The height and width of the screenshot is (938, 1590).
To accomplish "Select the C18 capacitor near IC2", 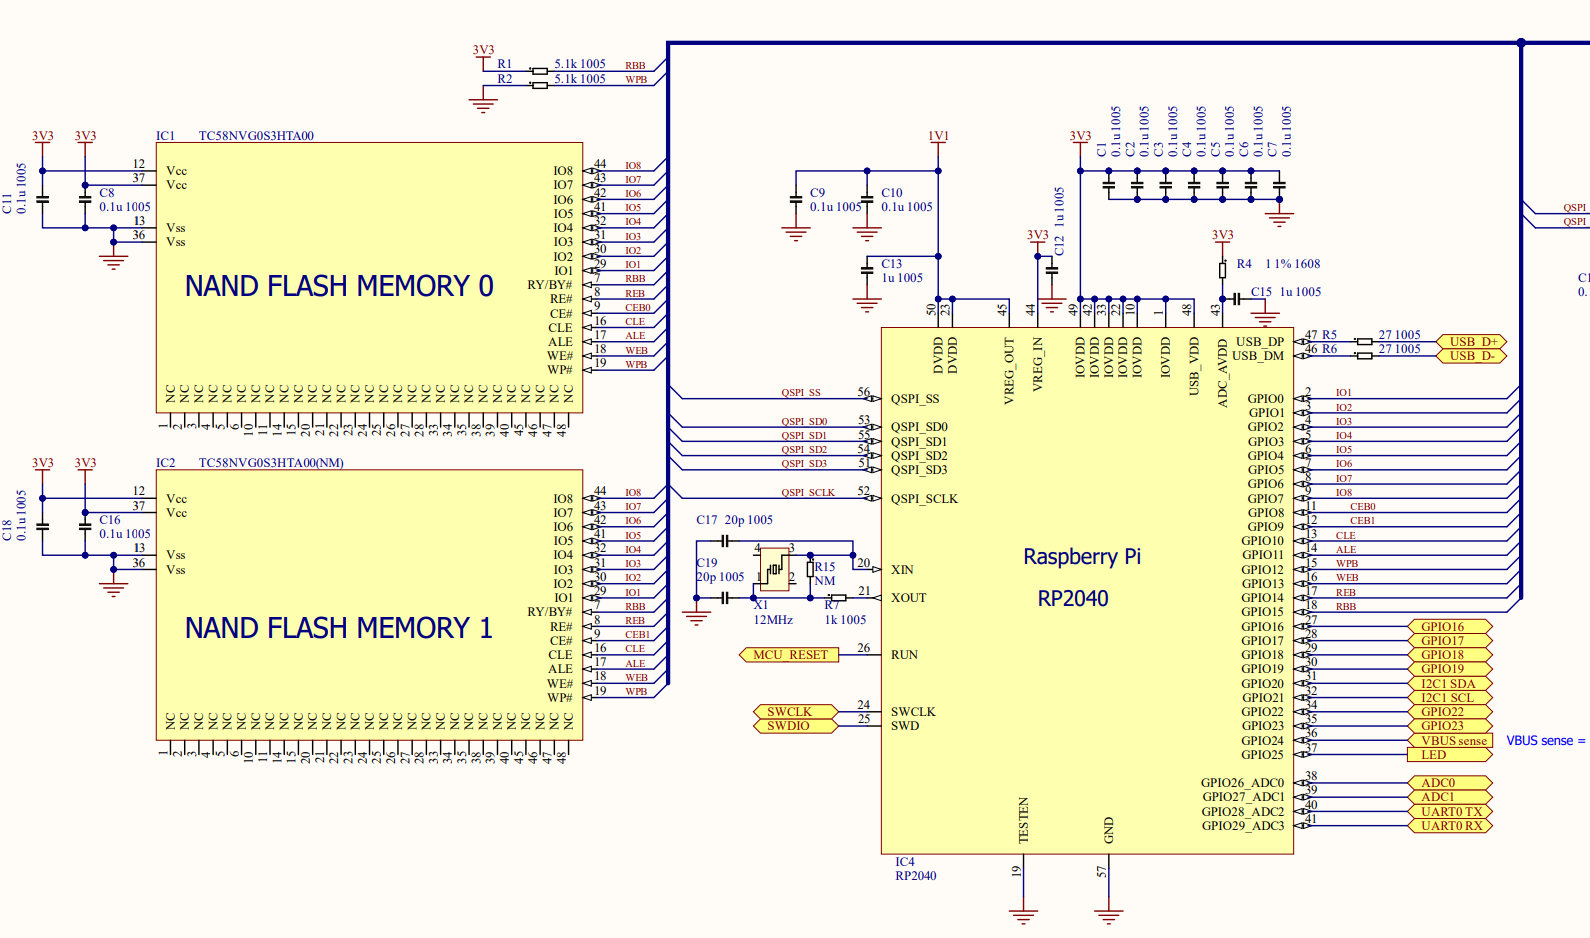I will coord(42,526).
